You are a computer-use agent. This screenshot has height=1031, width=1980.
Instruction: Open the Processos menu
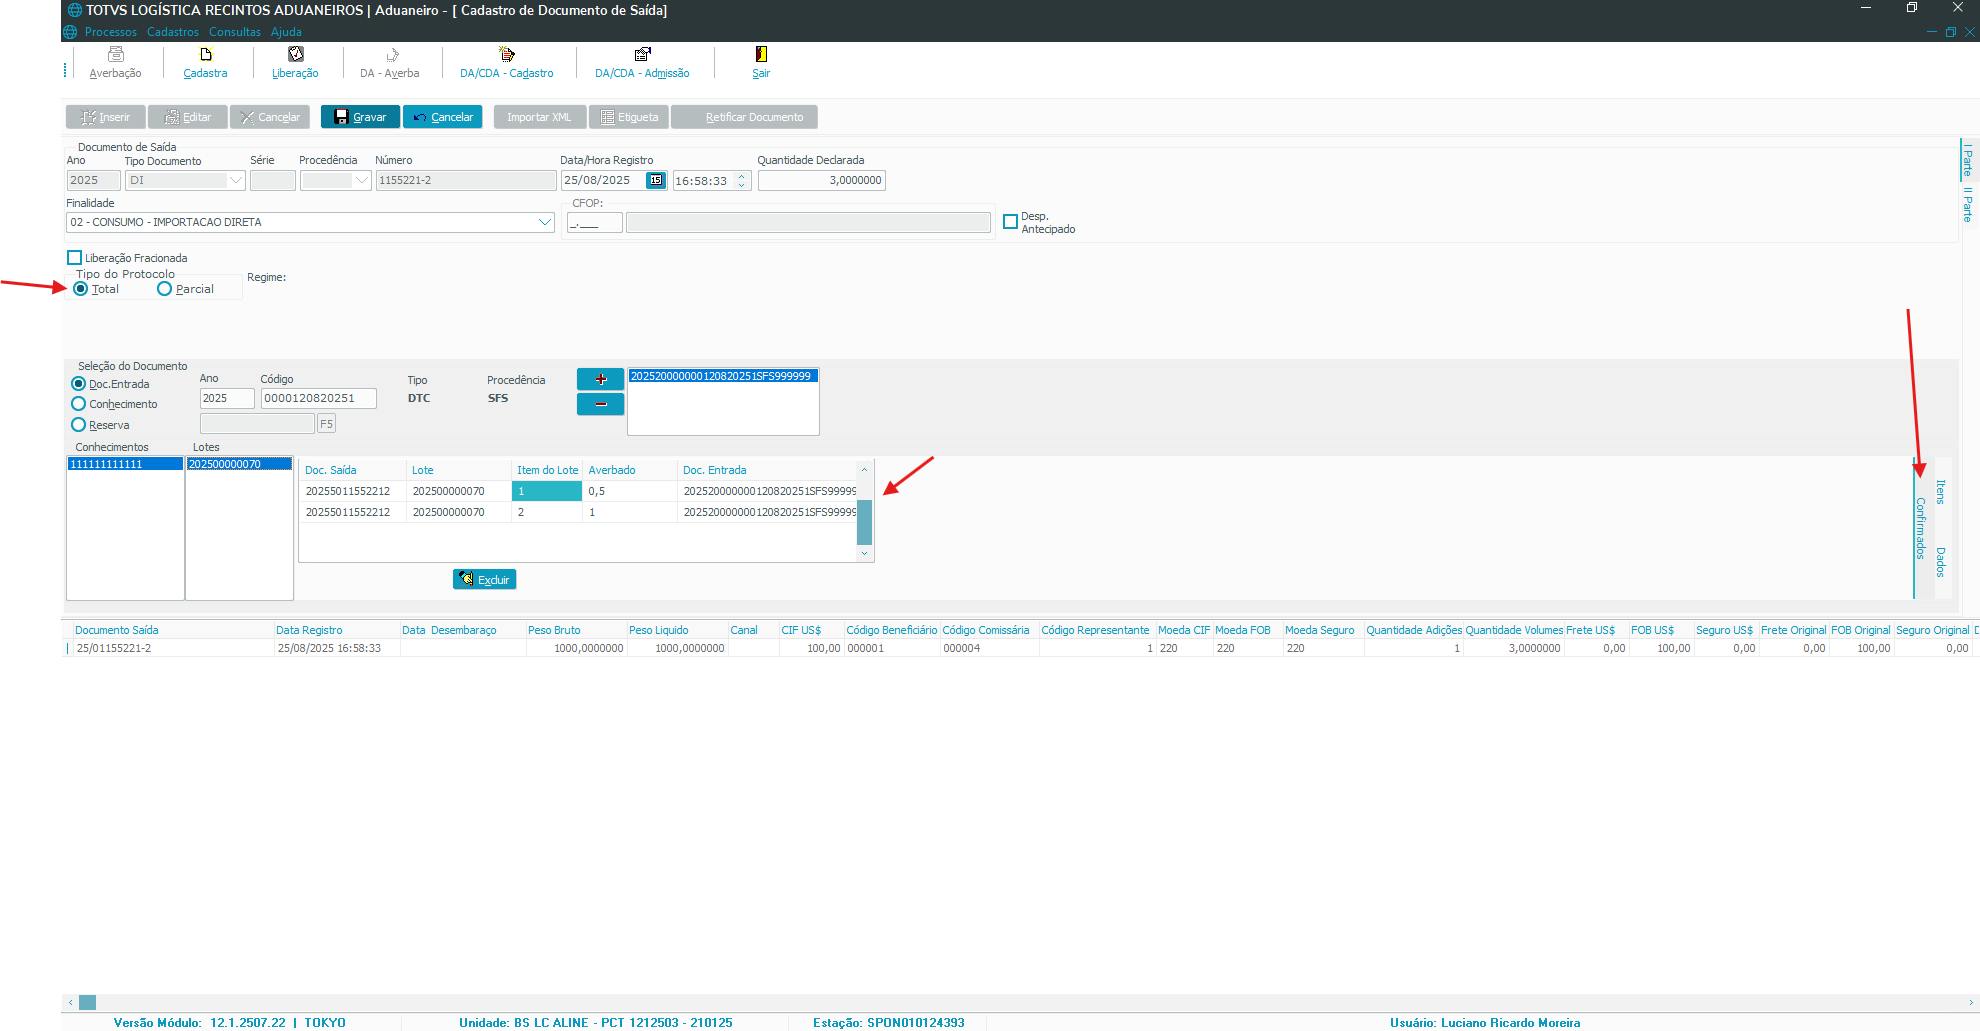(x=110, y=32)
